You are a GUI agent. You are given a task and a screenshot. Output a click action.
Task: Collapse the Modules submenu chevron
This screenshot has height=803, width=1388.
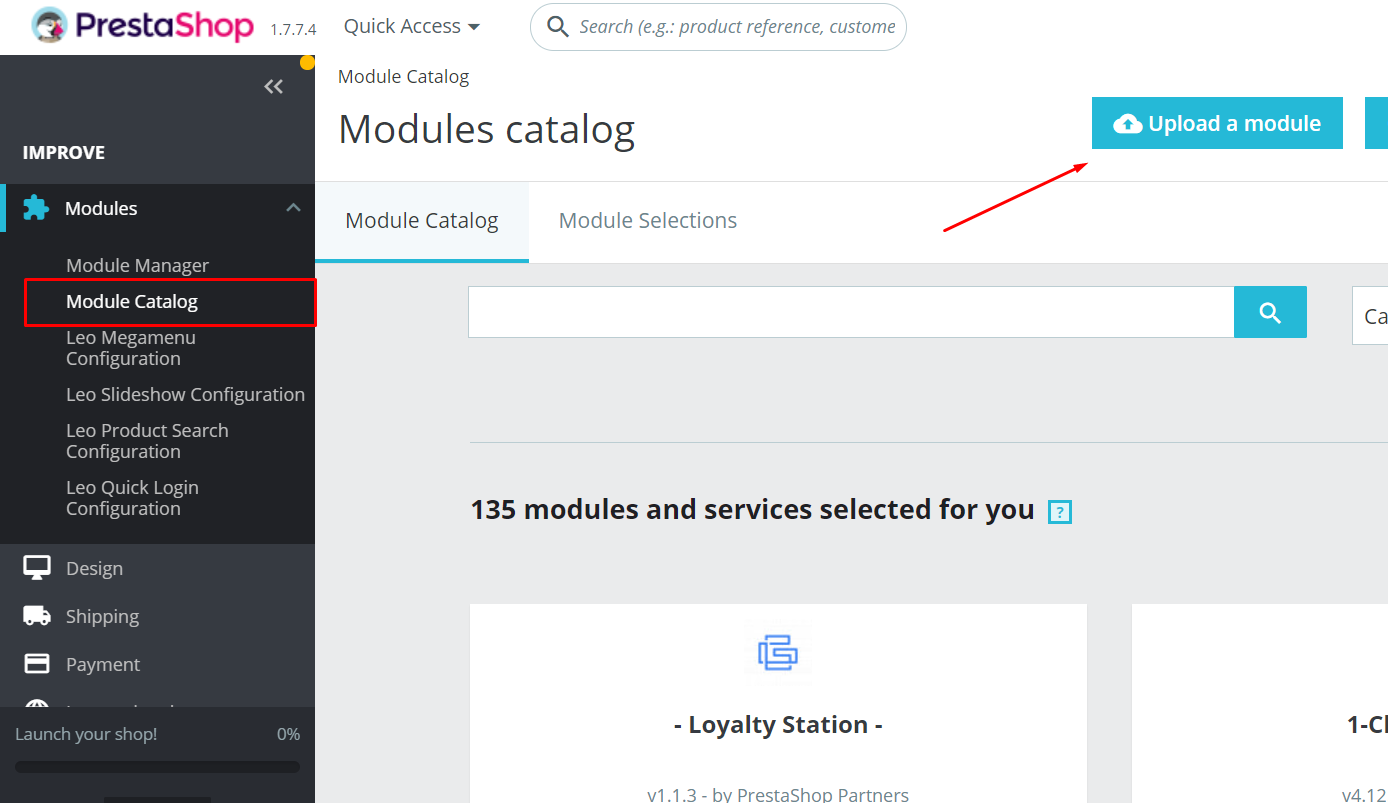coord(292,207)
